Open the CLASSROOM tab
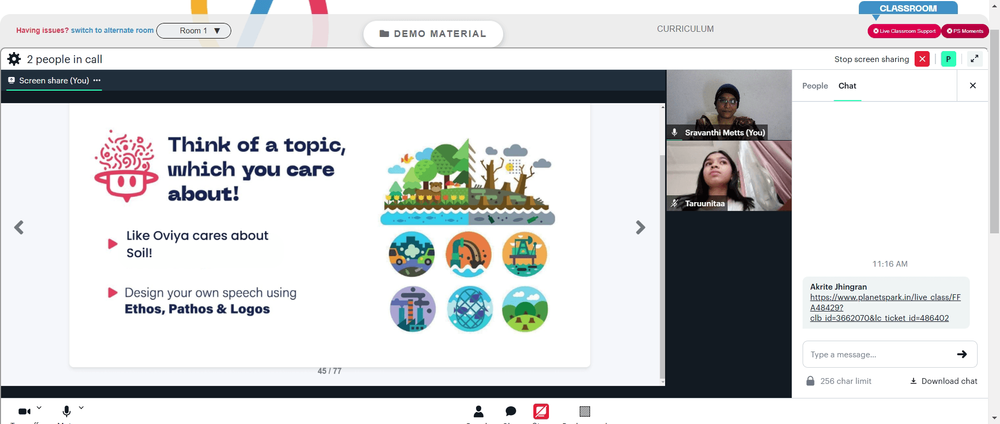The image size is (1000, 424). click(x=908, y=8)
